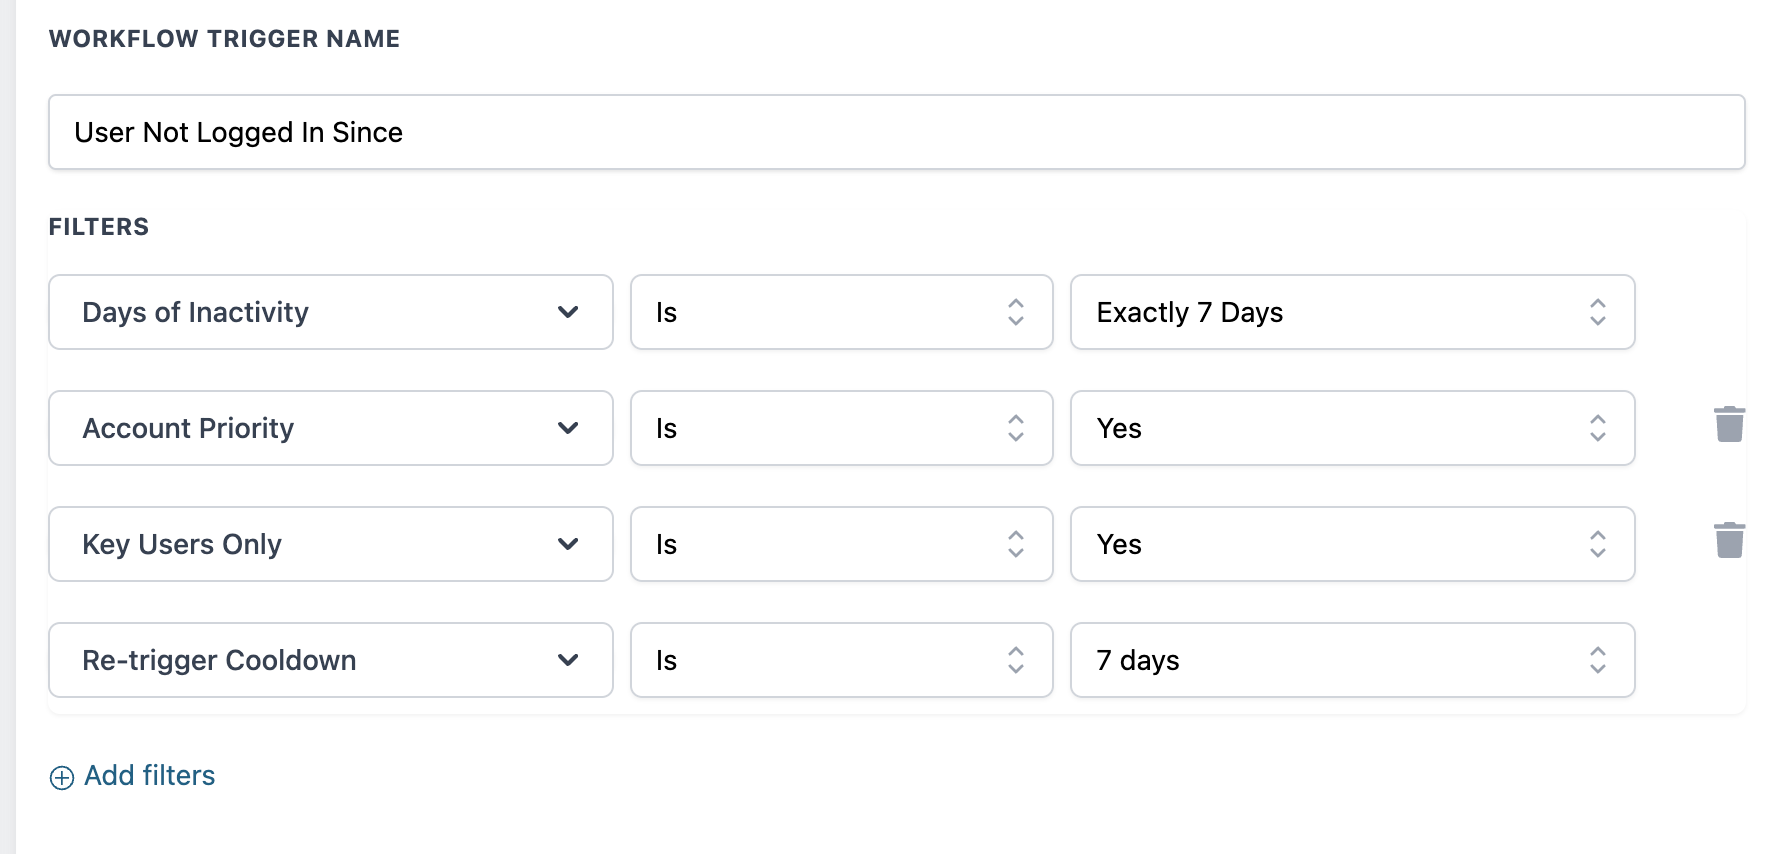Focus the Workflow Trigger Name text field
The height and width of the screenshot is (854, 1778).
pyautogui.click(x=897, y=132)
